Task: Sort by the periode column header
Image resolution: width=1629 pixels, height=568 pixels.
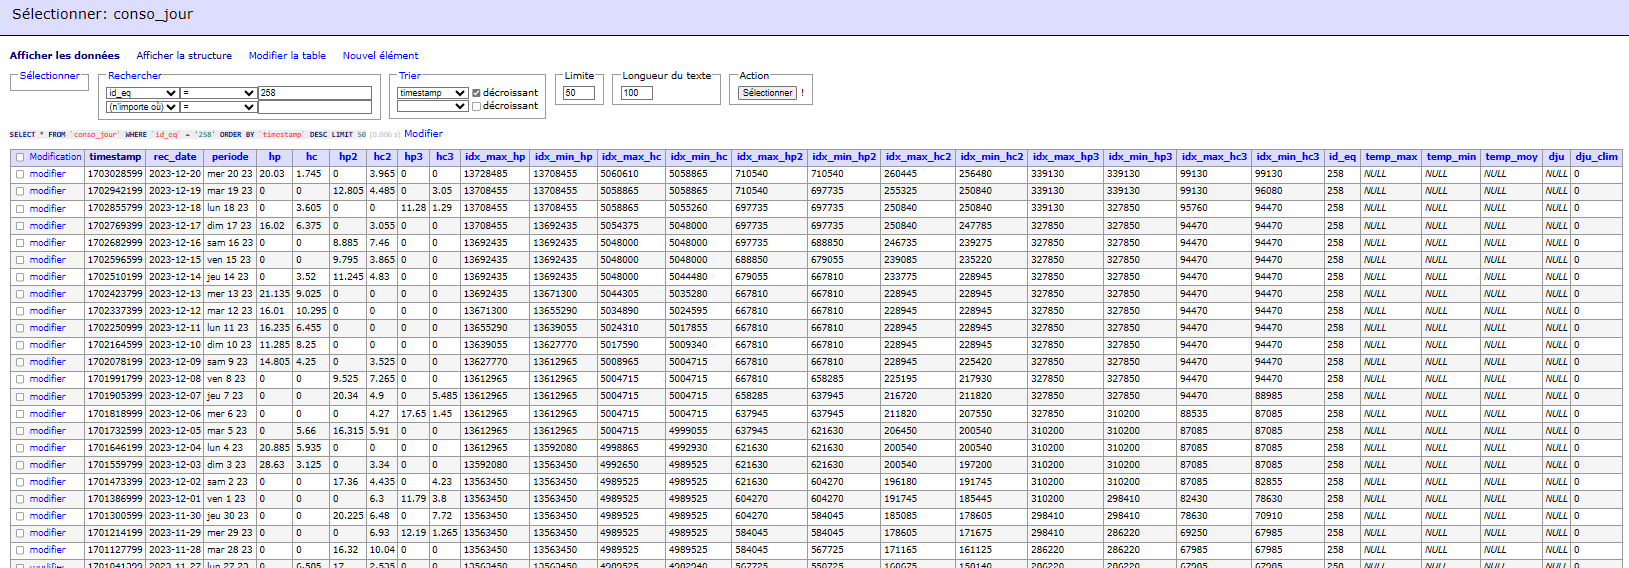Action: tap(230, 157)
